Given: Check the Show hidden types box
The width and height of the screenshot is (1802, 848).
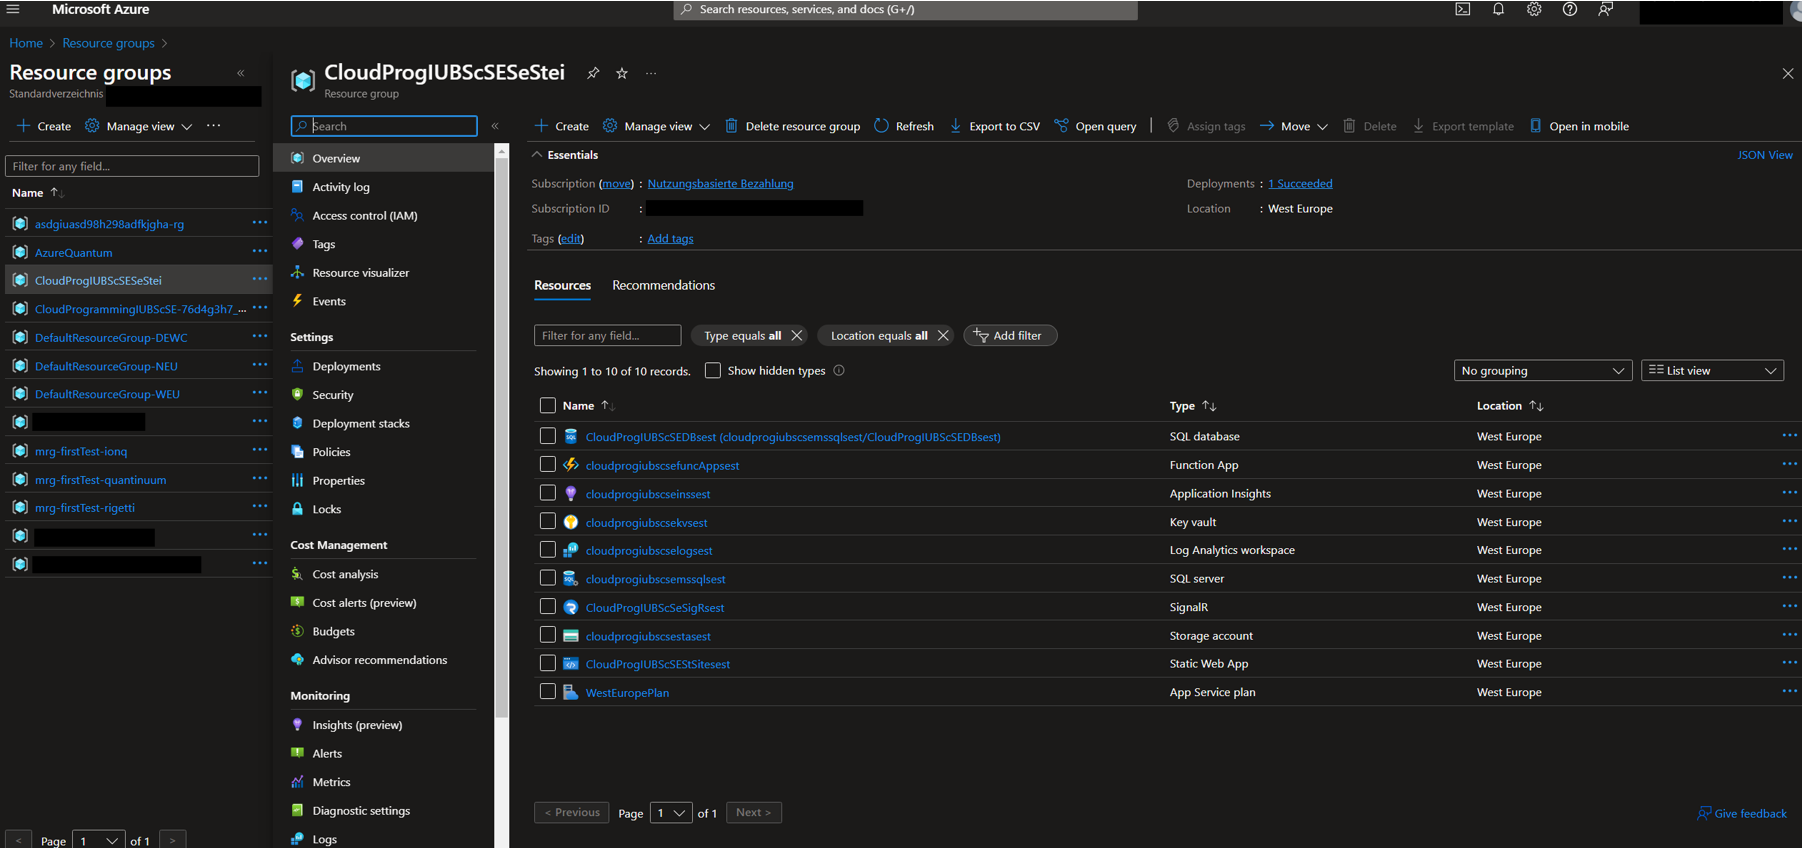Looking at the screenshot, I should [x=713, y=370].
